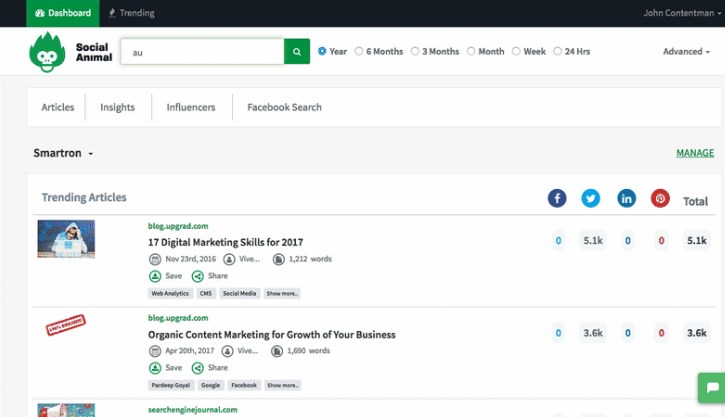The width and height of the screenshot is (725, 417).
Task: Click blog.upgrad.com above 17 Digital Marketing Skills
Action: [x=178, y=226]
